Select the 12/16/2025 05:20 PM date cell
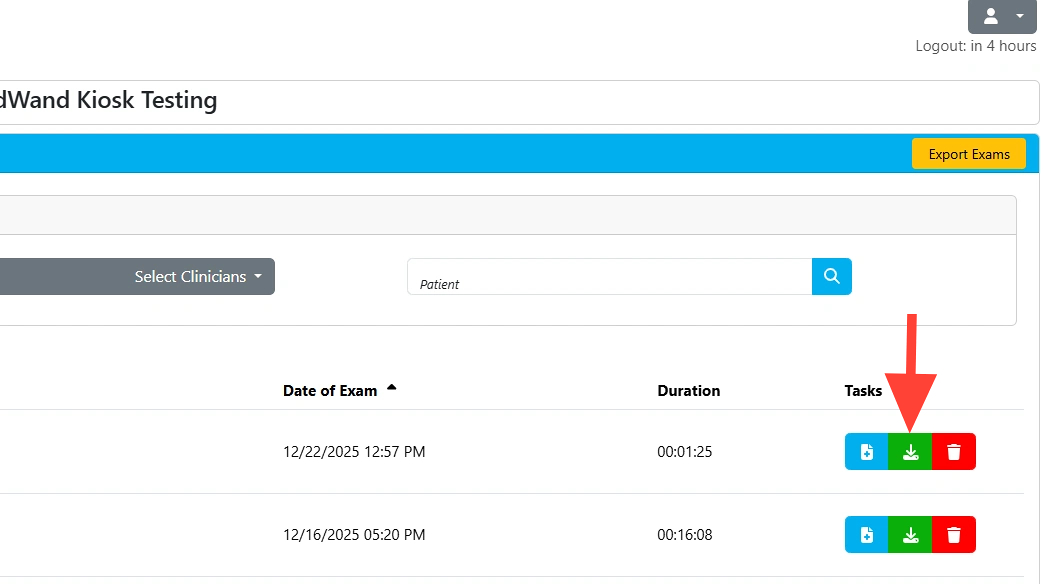This screenshot has width=1044, height=584. pyautogui.click(x=354, y=535)
